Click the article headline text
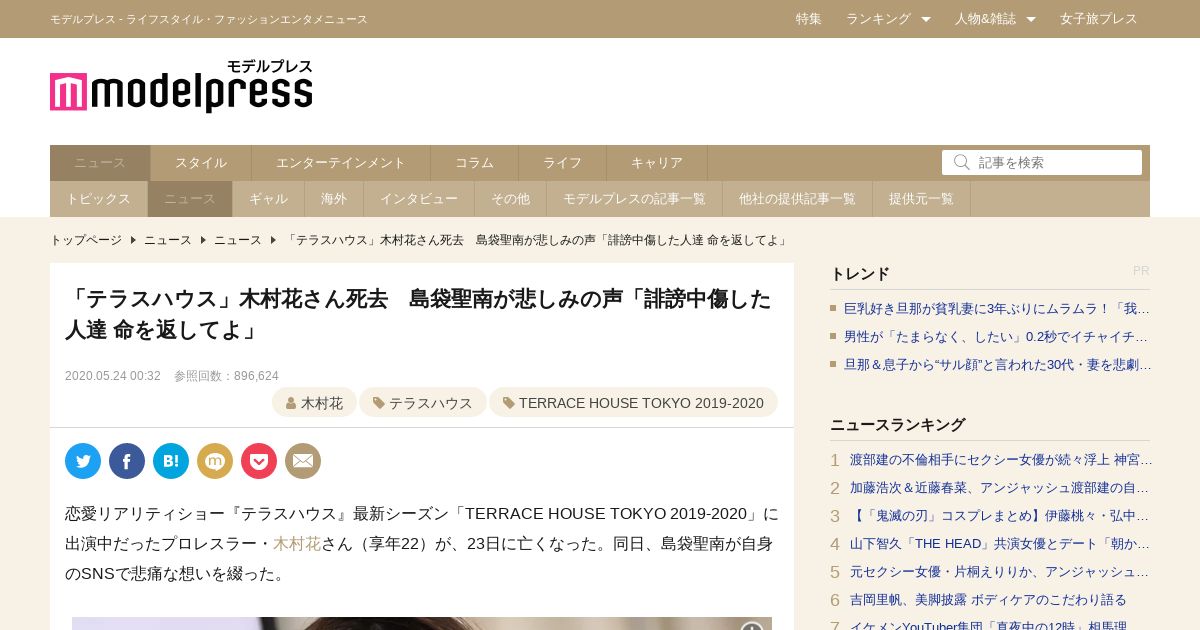 point(418,314)
